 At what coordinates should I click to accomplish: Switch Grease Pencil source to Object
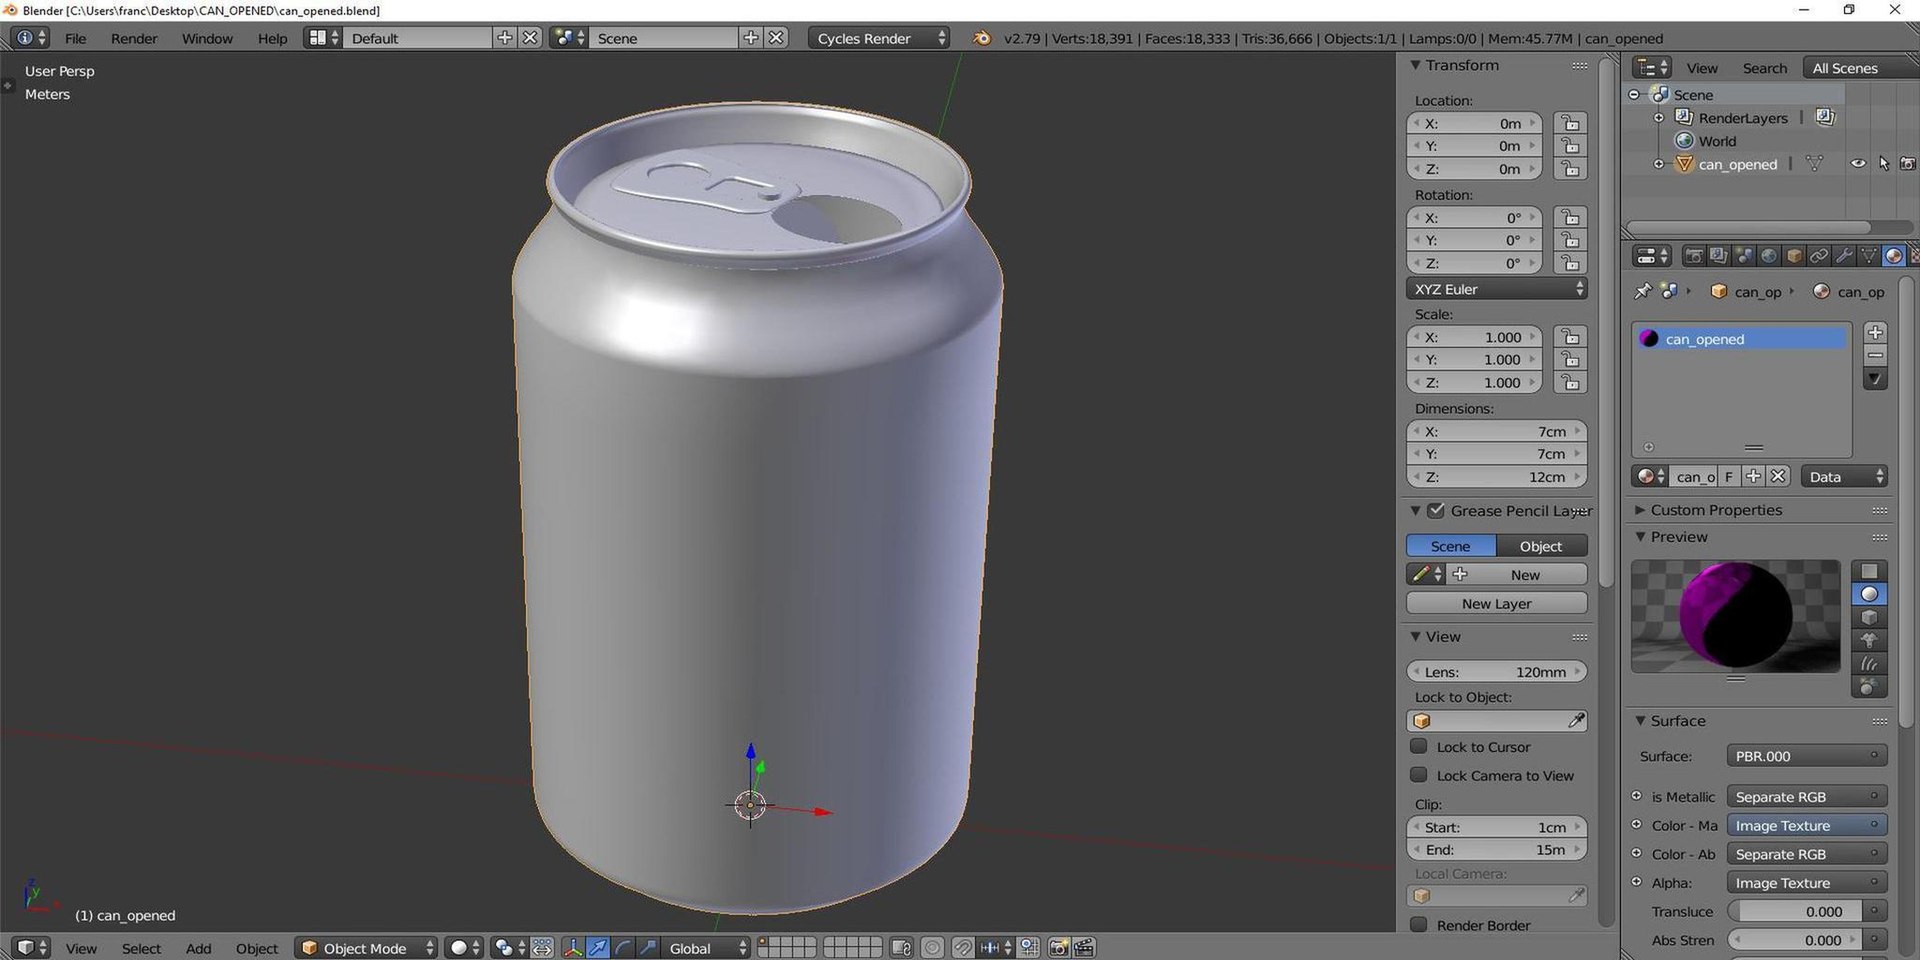click(x=1541, y=546)
